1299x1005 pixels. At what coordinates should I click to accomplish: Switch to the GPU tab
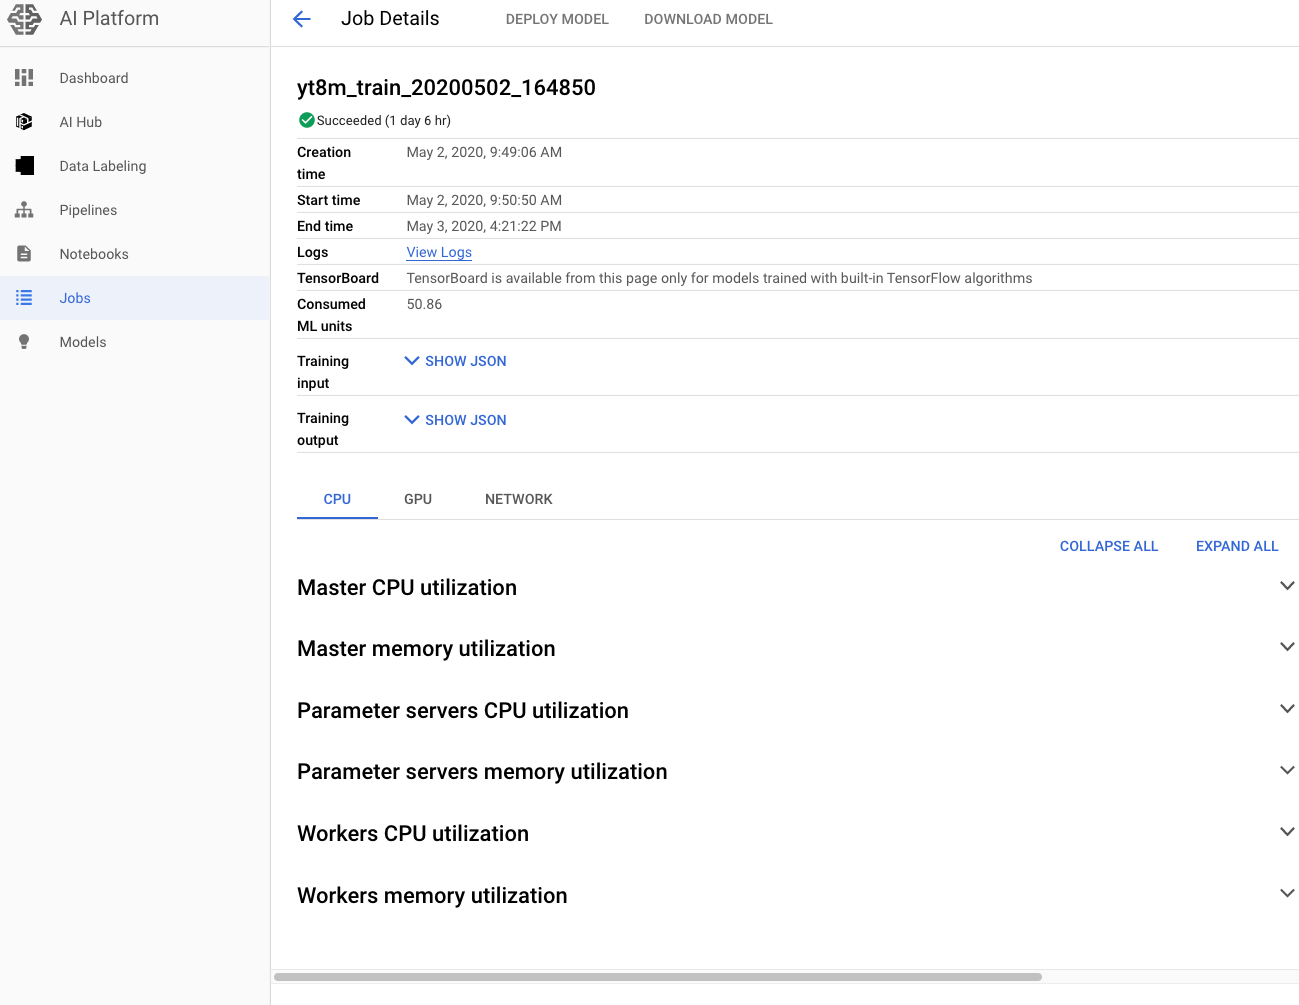pos(418,499)
